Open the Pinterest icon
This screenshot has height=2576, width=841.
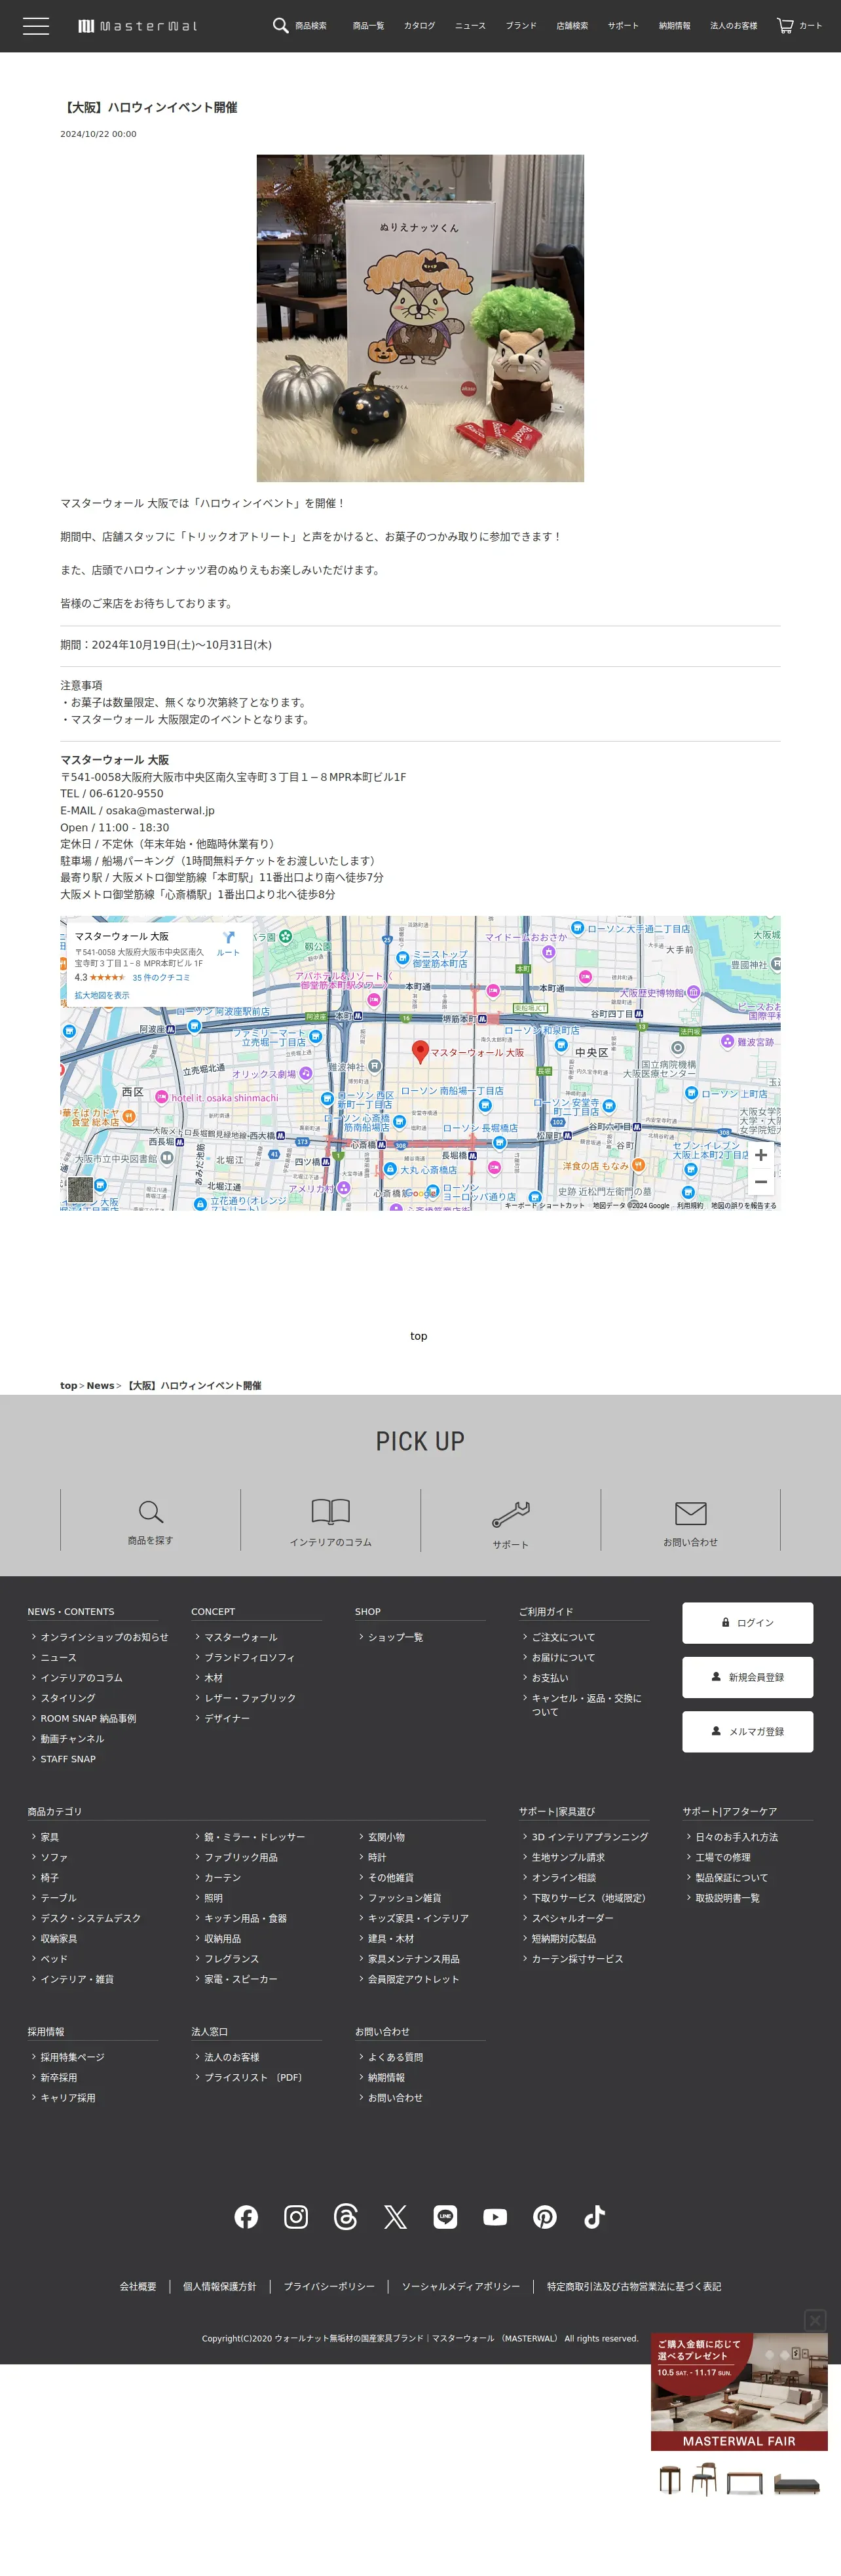[x=545, y=2217]
